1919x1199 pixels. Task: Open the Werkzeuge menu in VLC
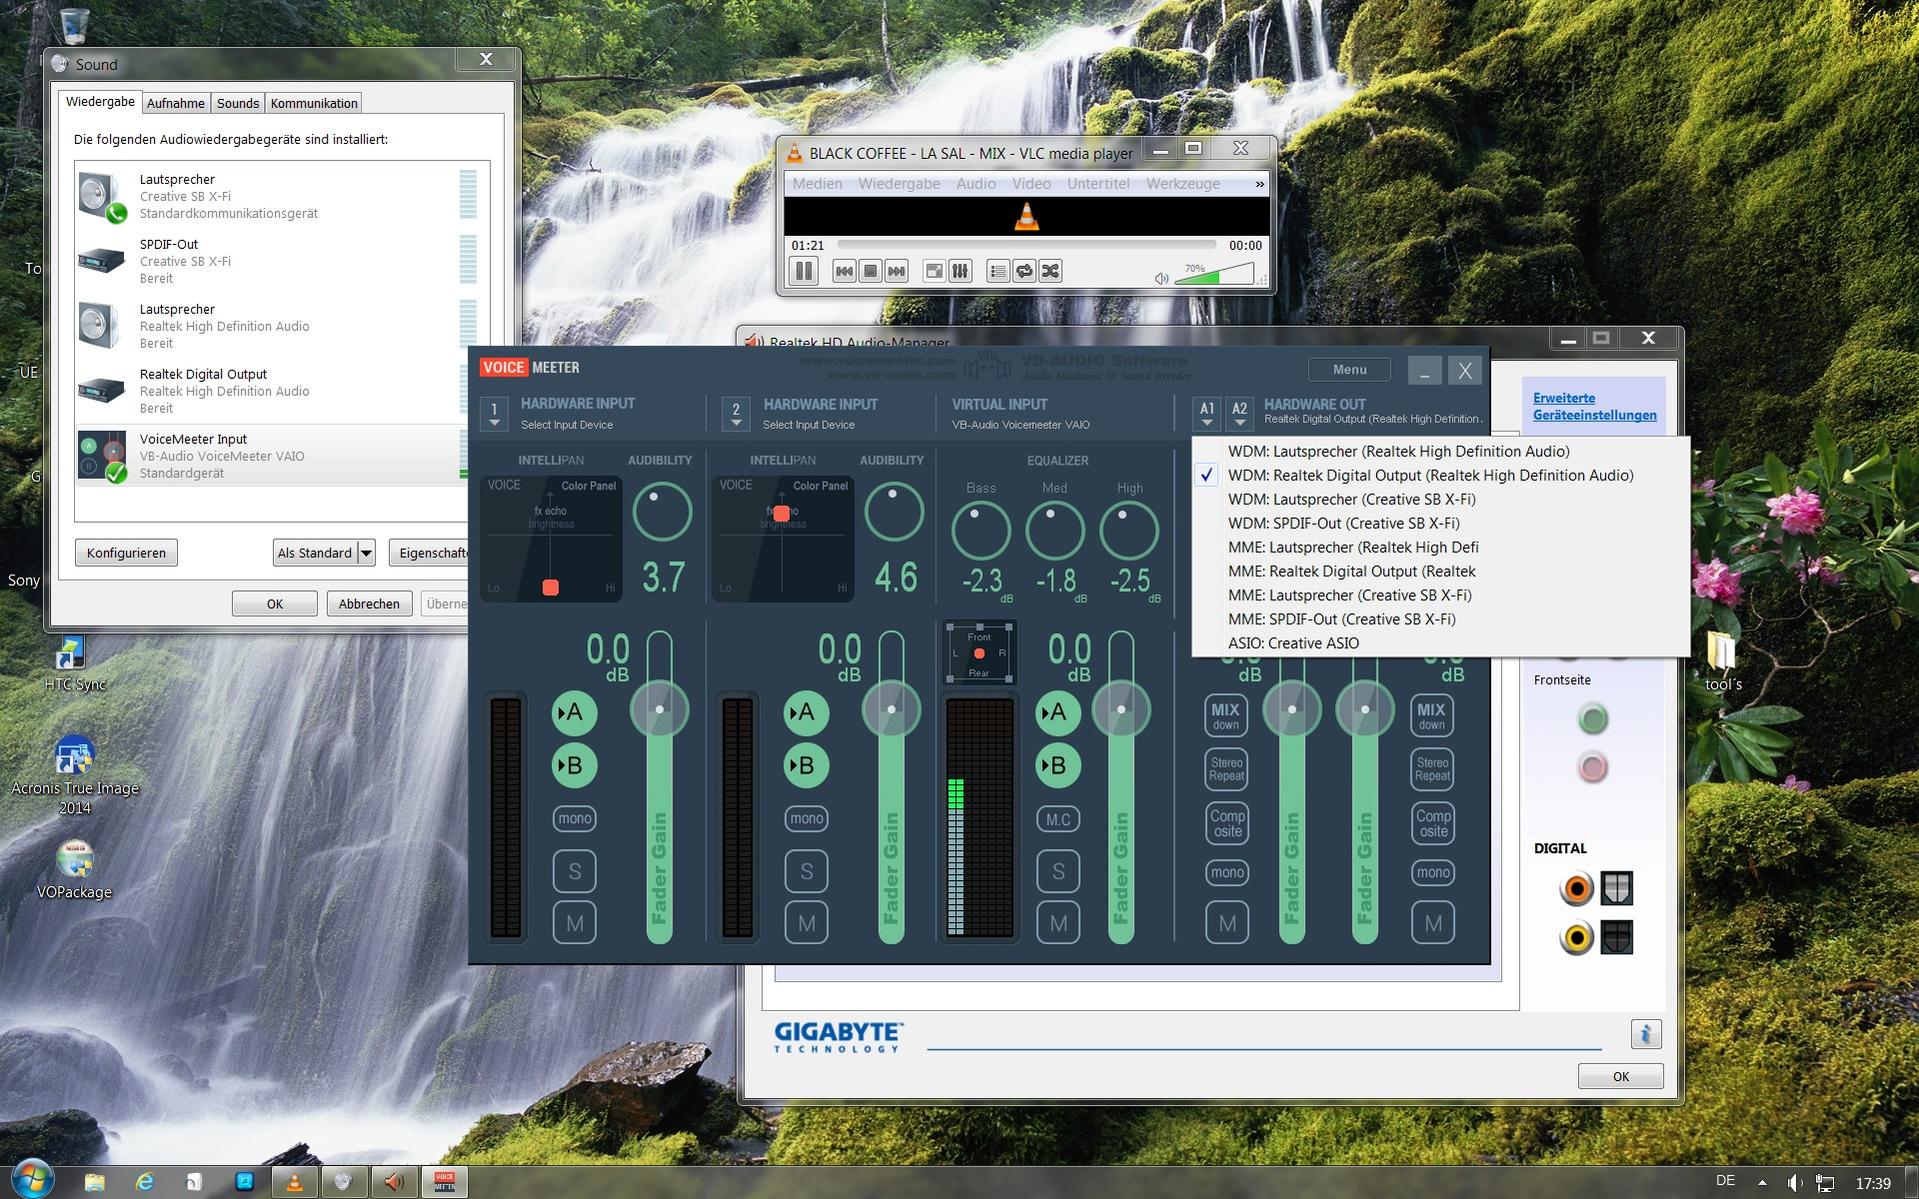(1183, 184)
